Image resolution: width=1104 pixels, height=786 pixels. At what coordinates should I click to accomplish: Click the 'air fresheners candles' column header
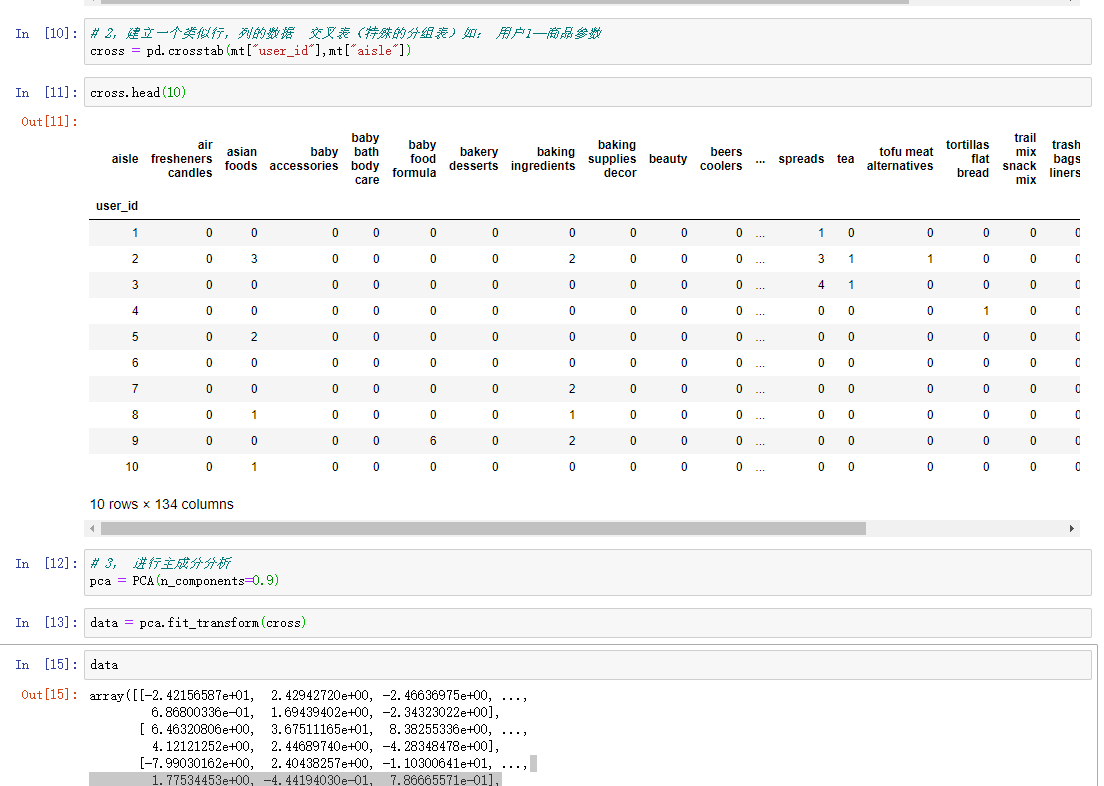coord(181,158)
